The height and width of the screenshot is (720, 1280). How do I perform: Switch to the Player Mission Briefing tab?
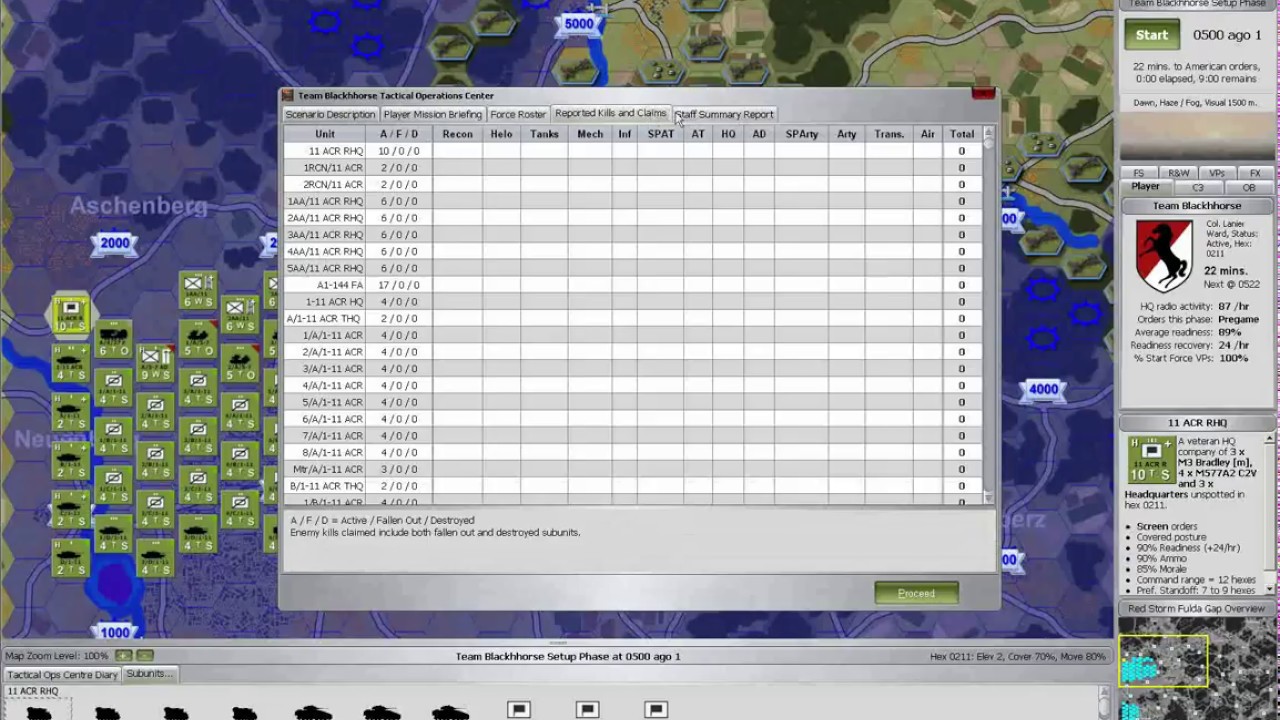coord(432,114)
